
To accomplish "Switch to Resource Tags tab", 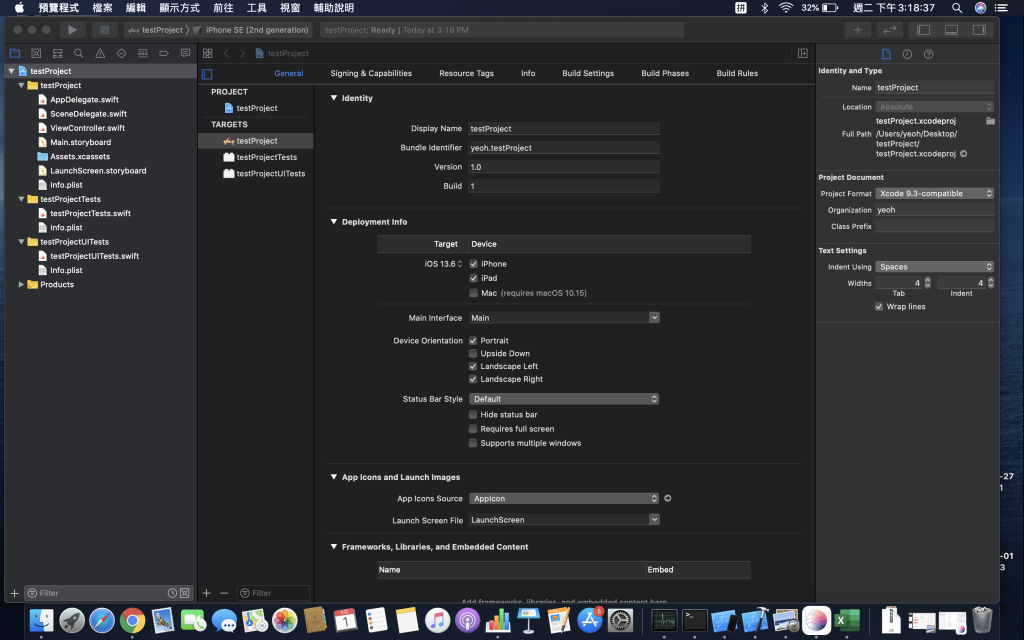I will coord(466,73).
